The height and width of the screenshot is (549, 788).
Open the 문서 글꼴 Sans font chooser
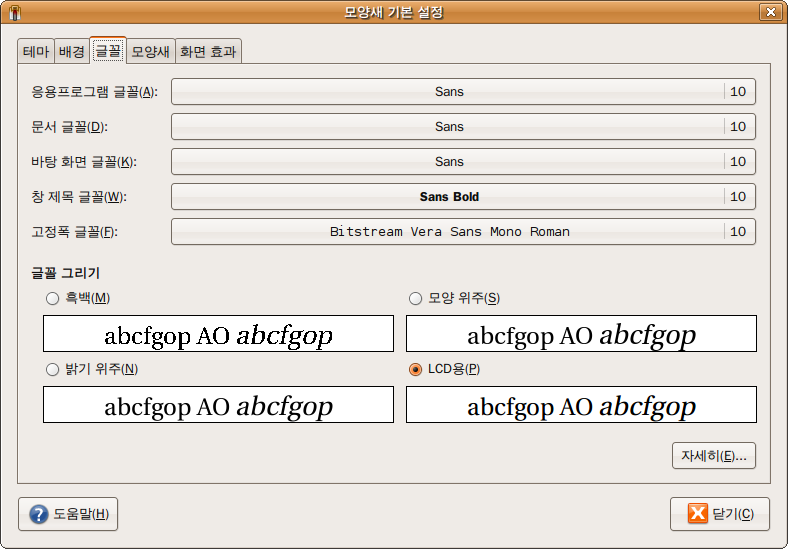pos(463,127)
